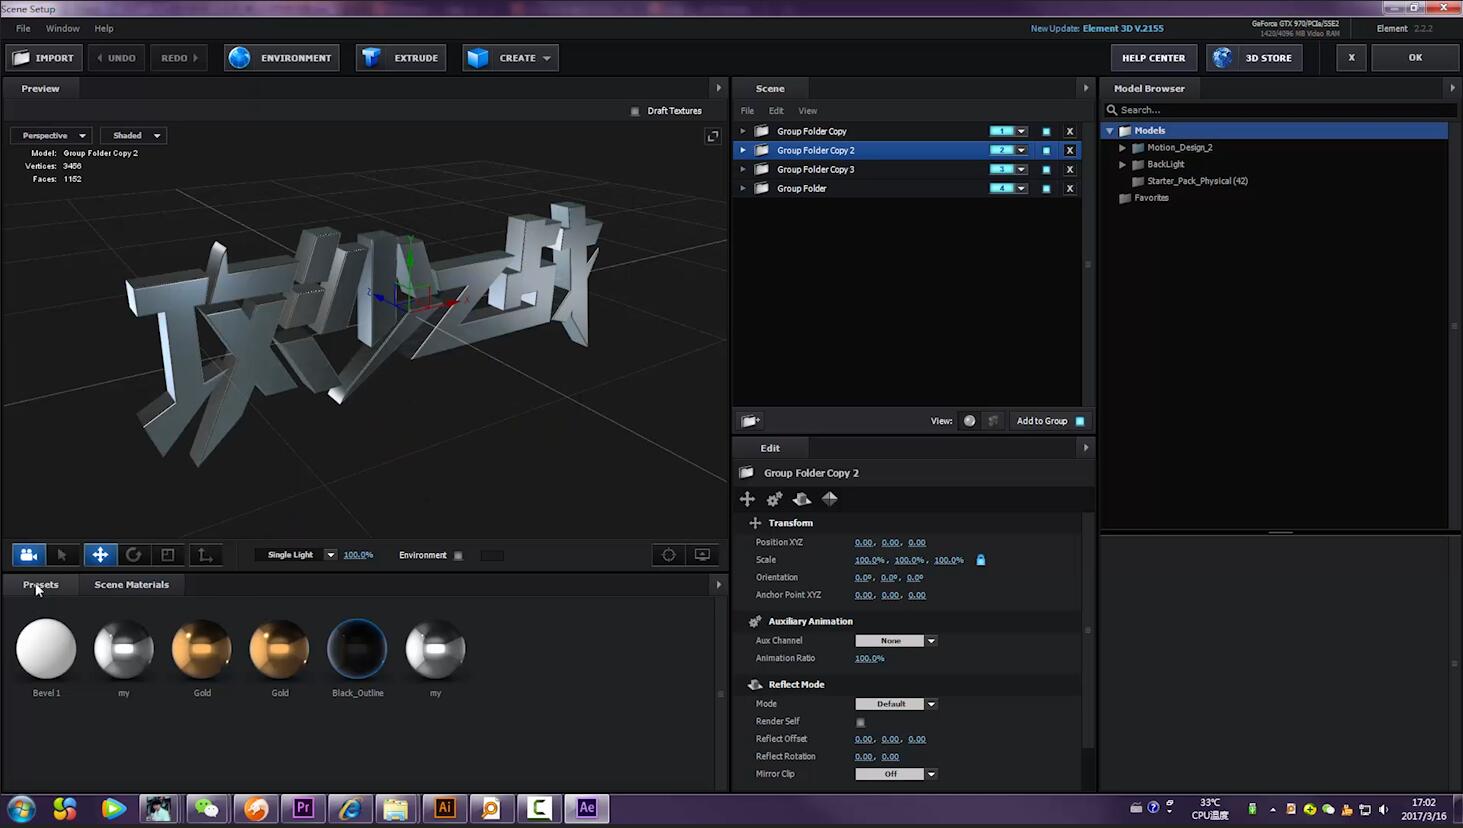Enable the Draft Textures checkbox
The height and width of the screenshot is (828, 1463).
pos(635,111)
